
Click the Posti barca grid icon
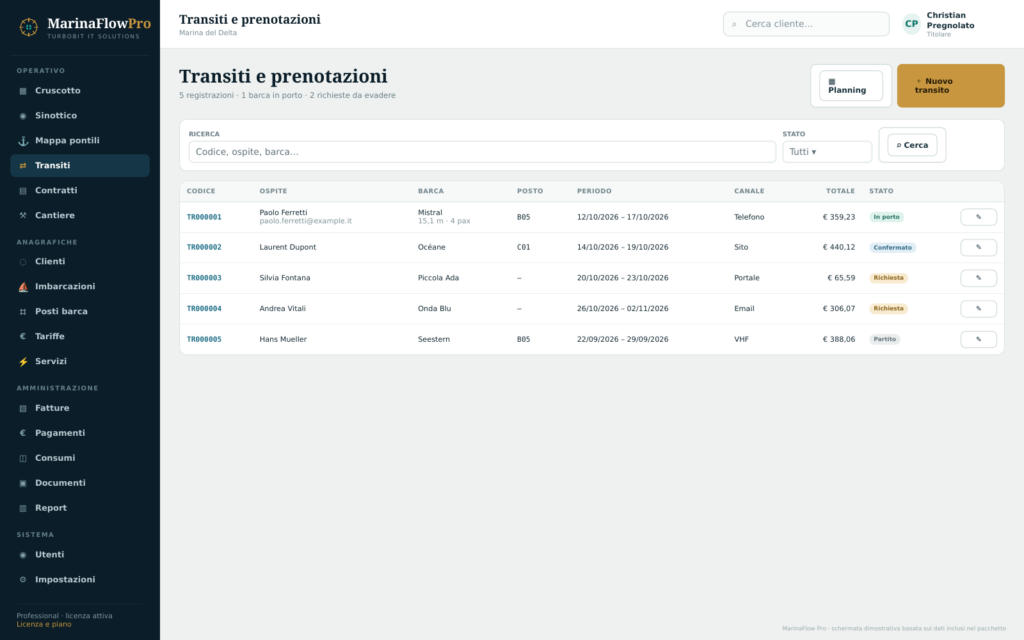(23, 312)
